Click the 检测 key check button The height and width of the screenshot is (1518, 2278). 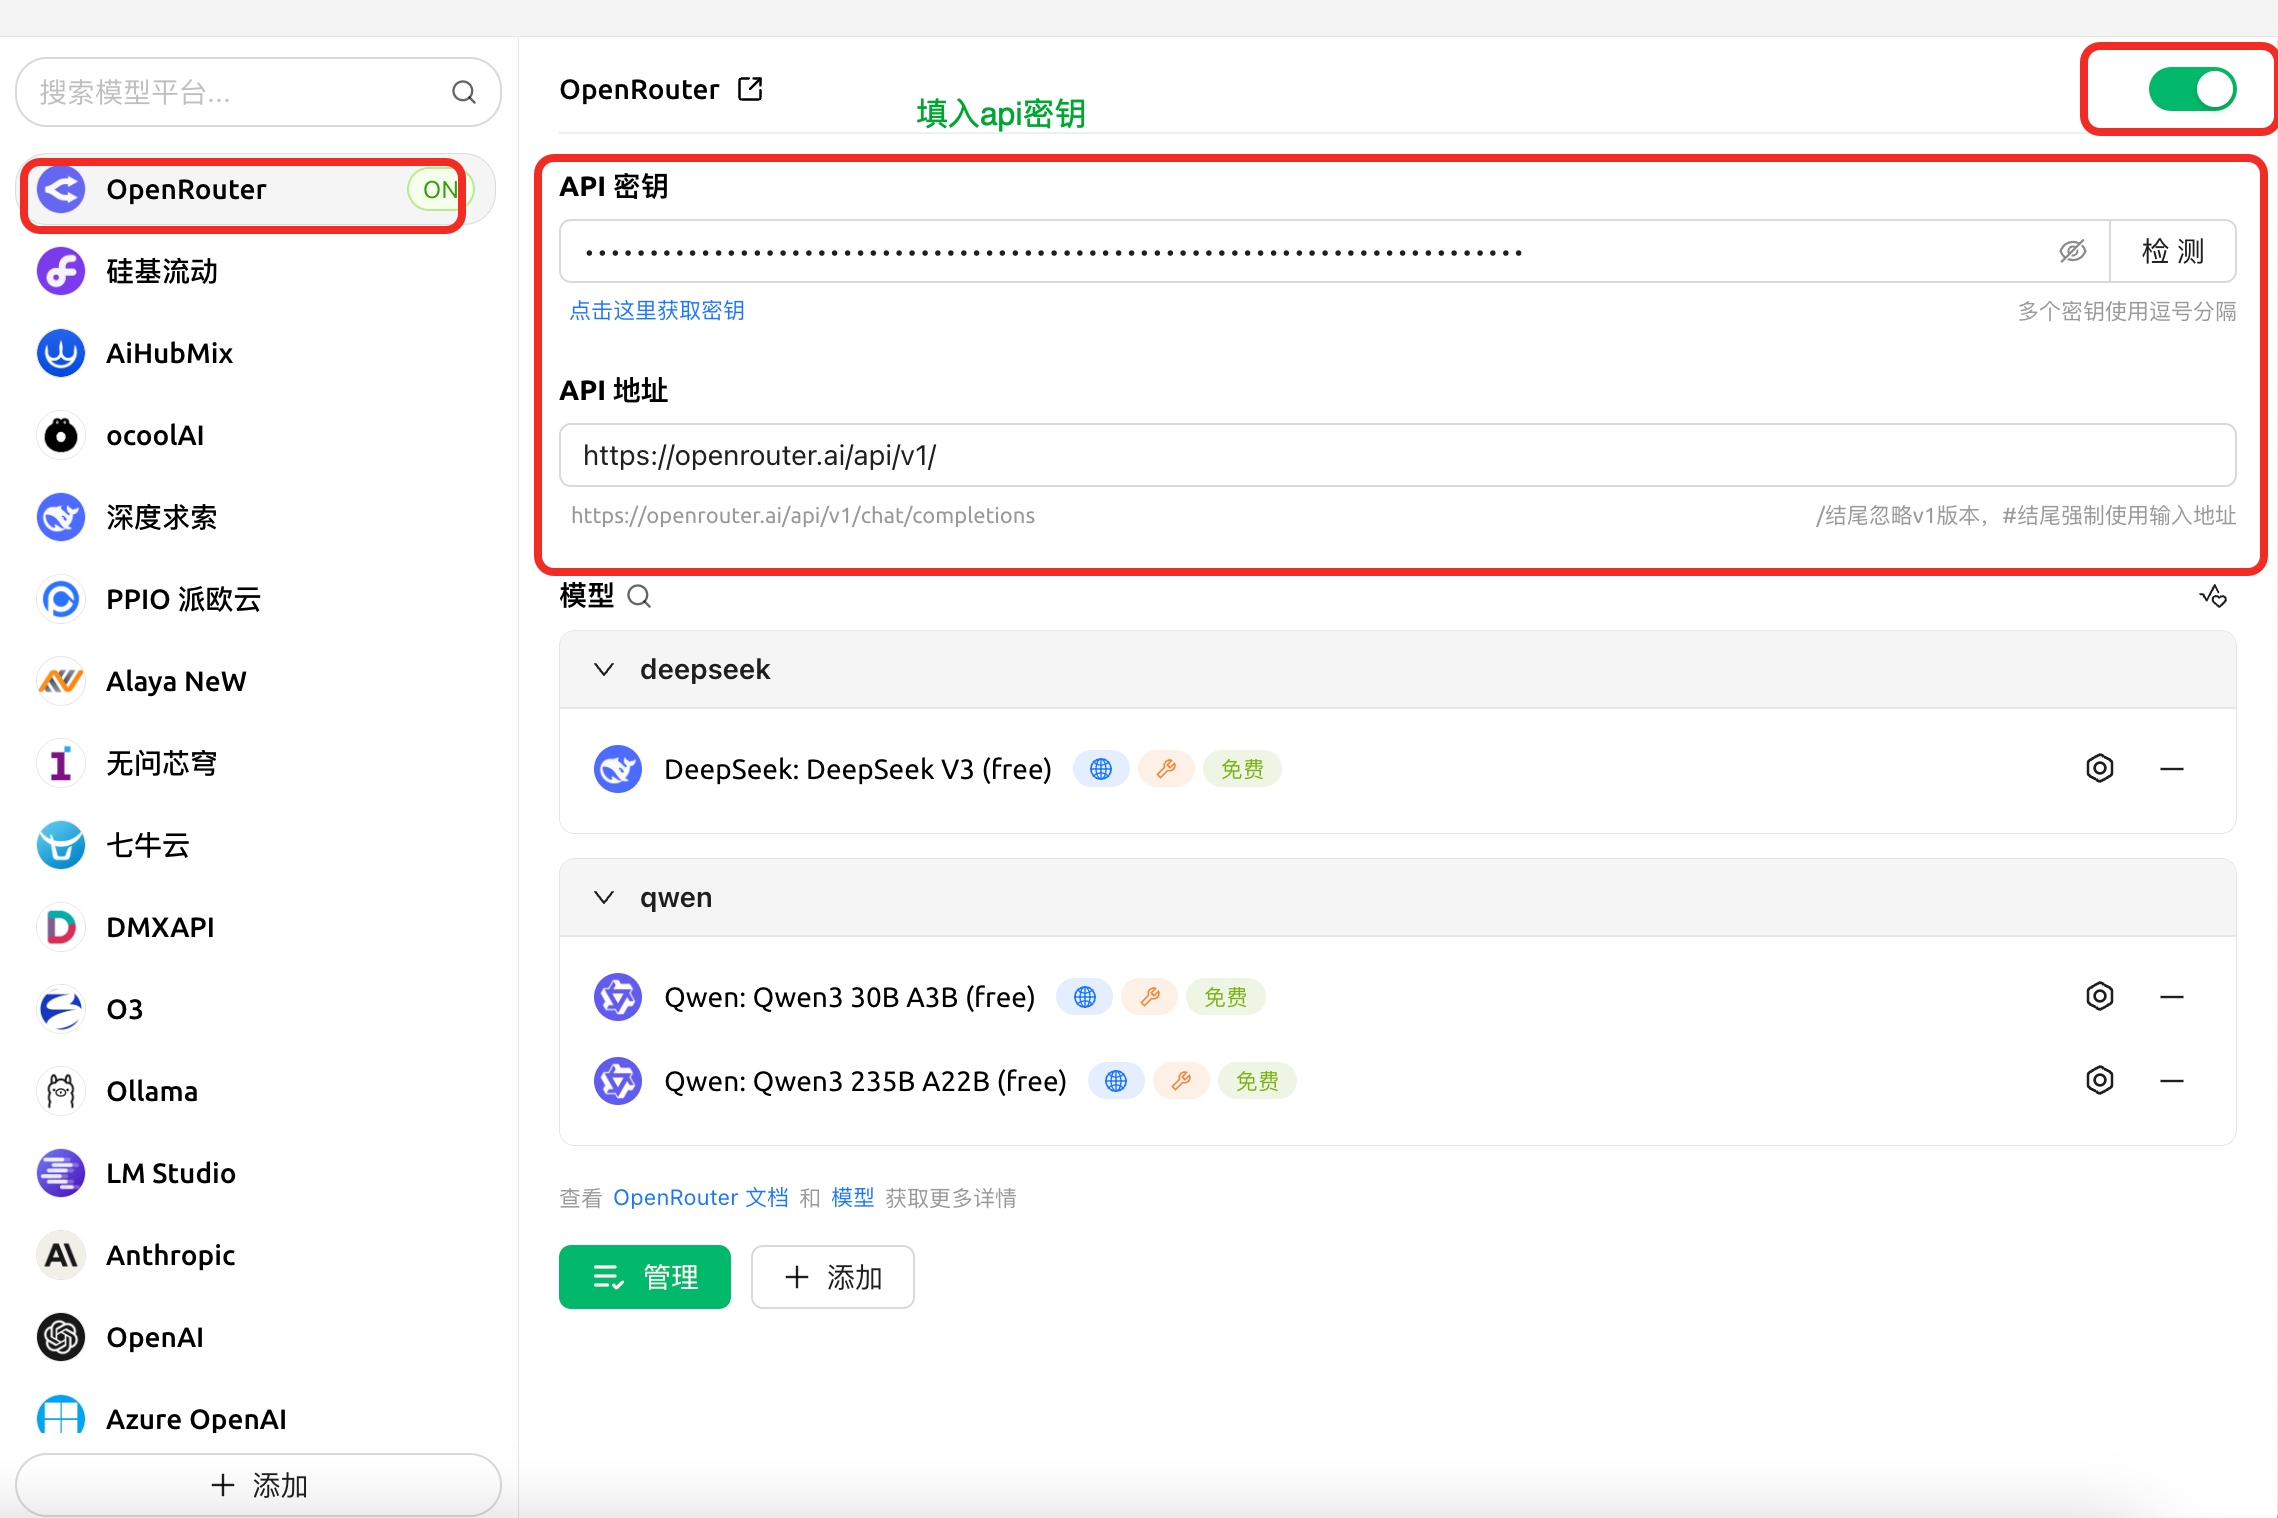[2172, 252]
